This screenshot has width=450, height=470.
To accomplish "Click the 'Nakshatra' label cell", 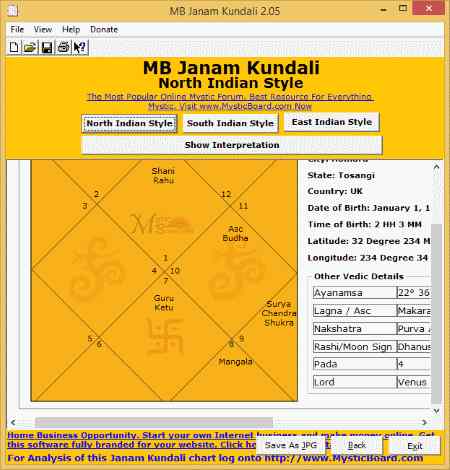I will [x=354, y=329].
